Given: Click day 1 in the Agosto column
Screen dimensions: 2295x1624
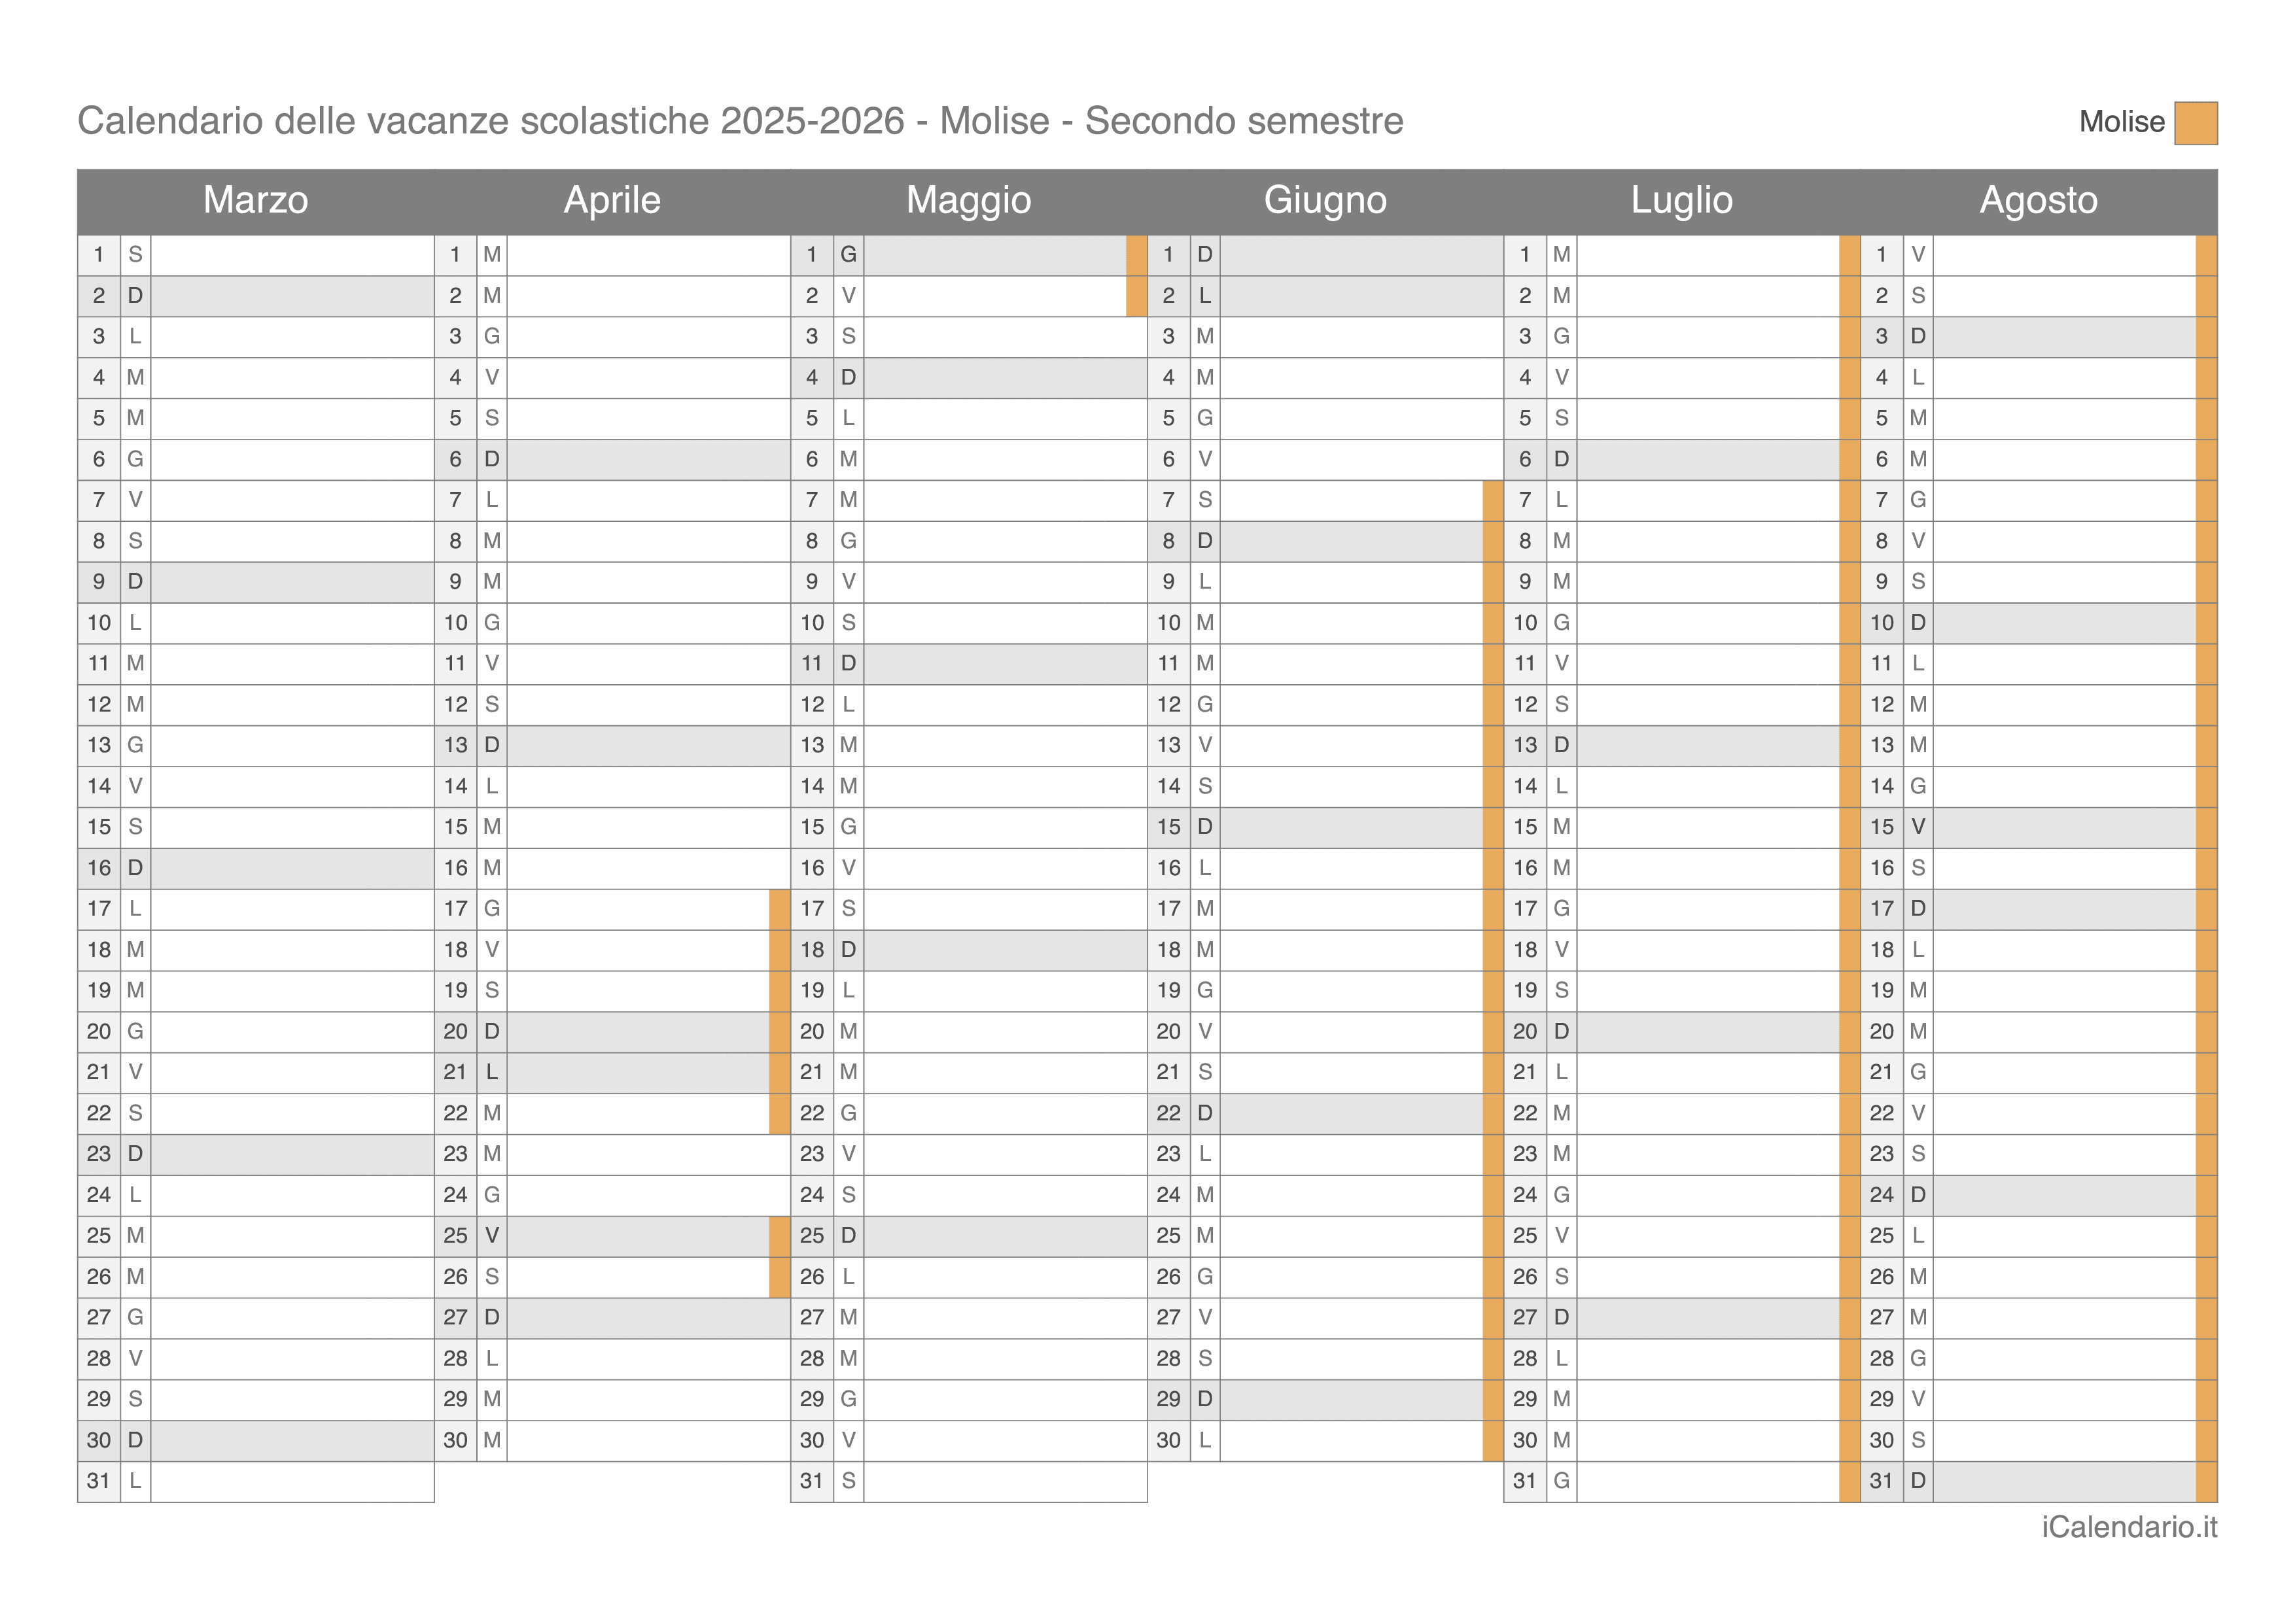Looking at the screenshot, I should tap(2038, 255).
